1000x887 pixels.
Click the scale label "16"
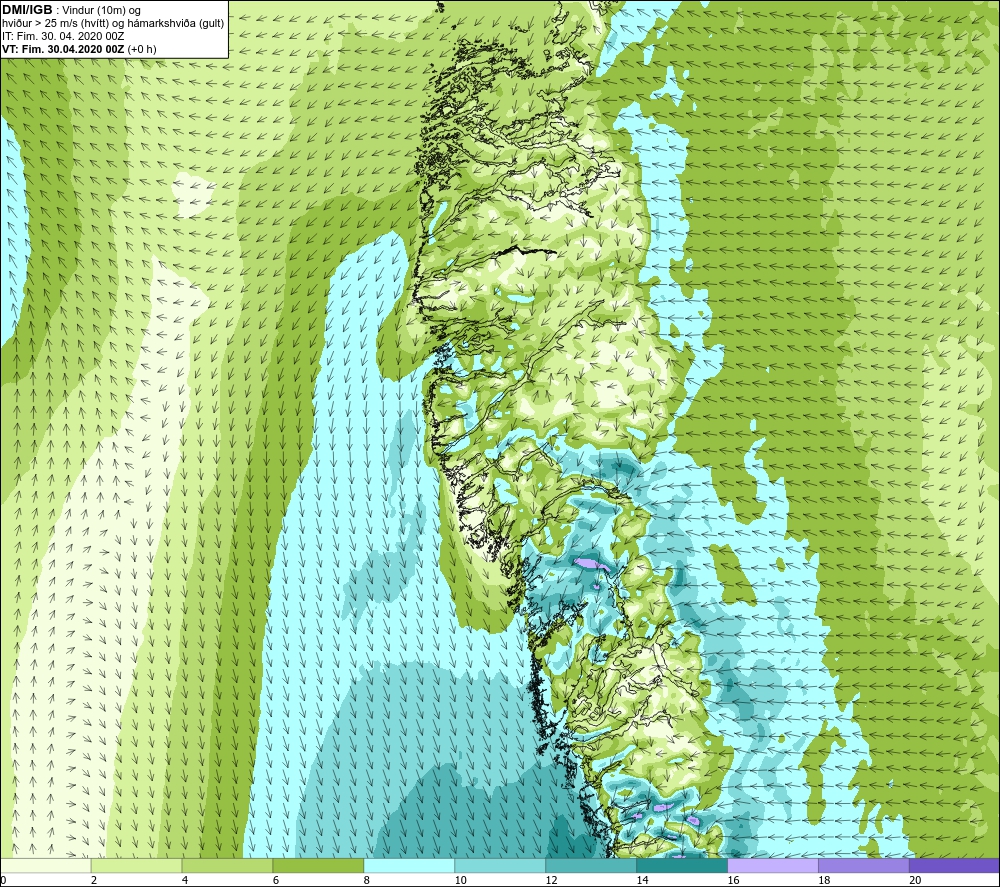click(x=733, y=880)
